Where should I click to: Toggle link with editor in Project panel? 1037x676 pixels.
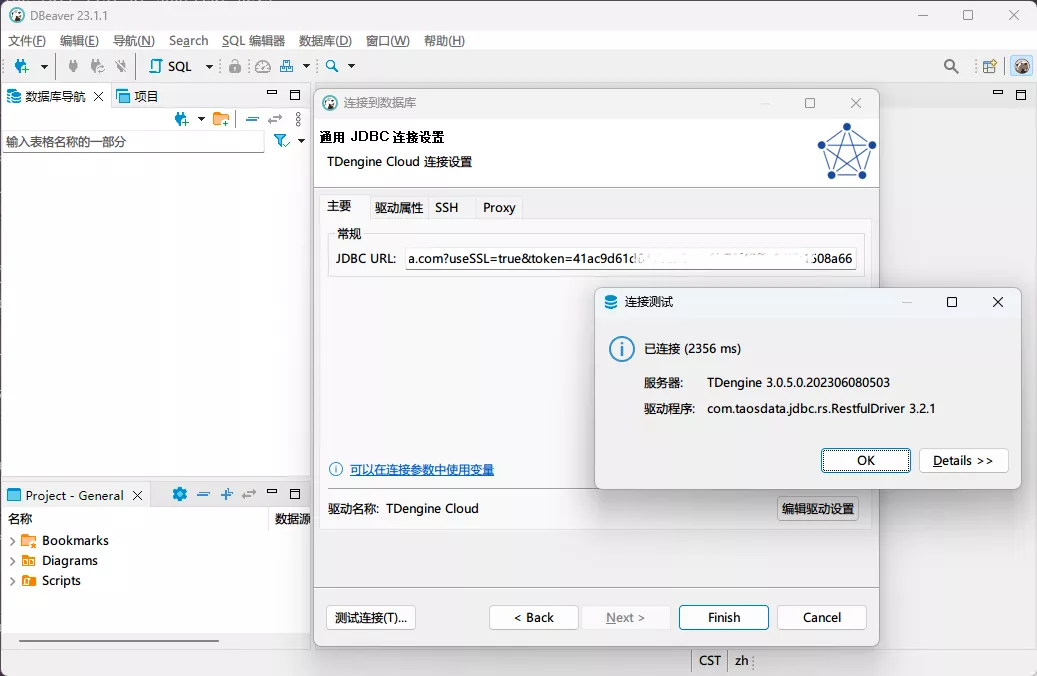tap(249, 494)
